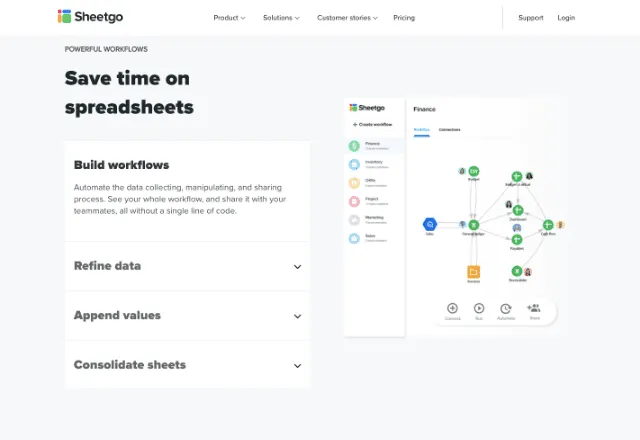Open the Solutions dropdown menu
This screenshot has width=640, height=440.
(281, 18)
